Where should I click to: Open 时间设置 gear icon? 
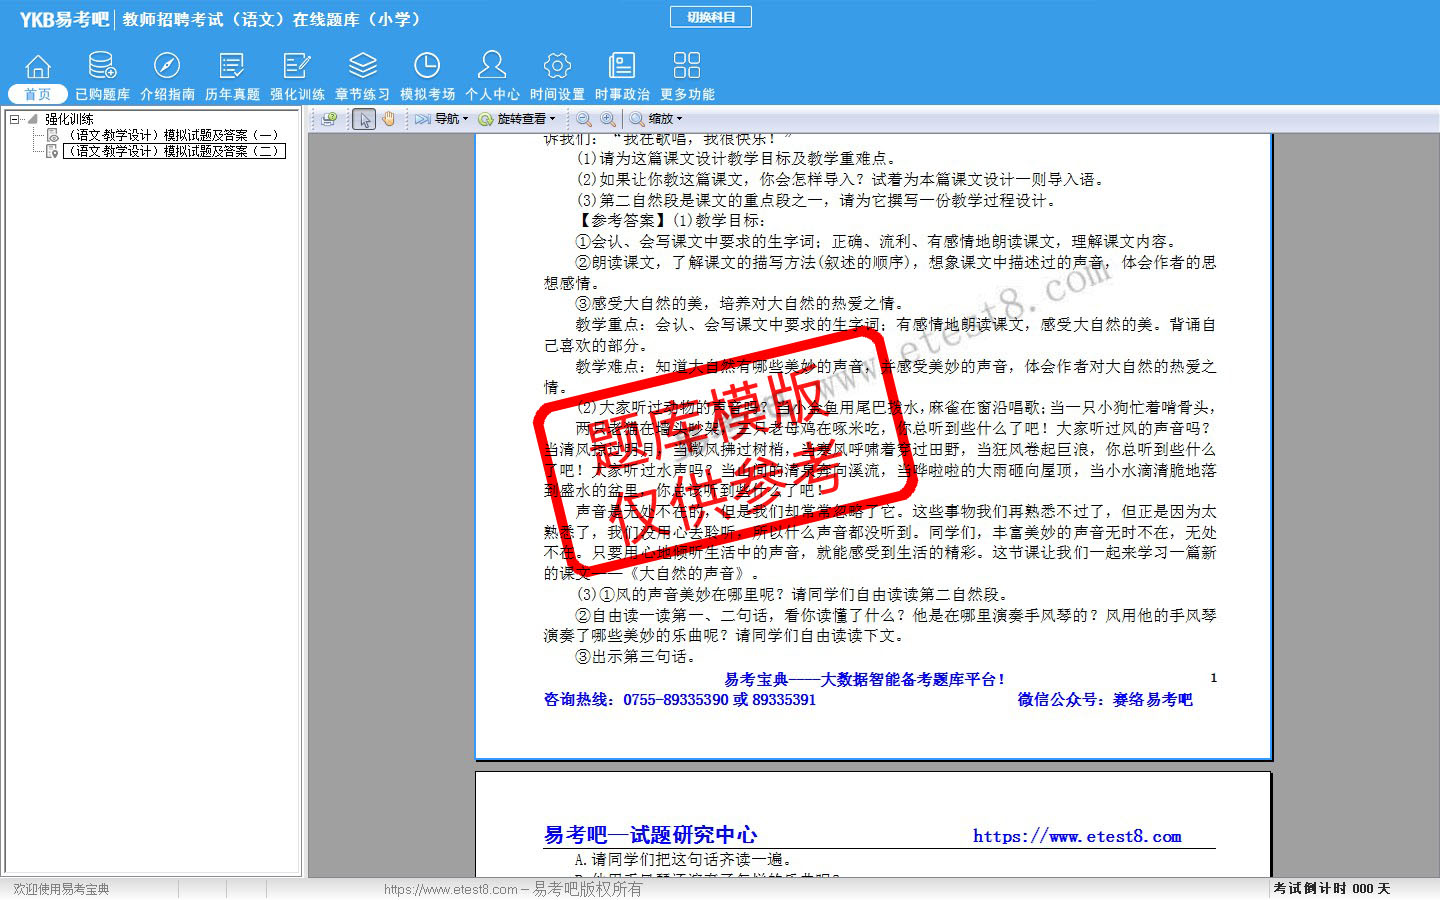coord(557,67)
